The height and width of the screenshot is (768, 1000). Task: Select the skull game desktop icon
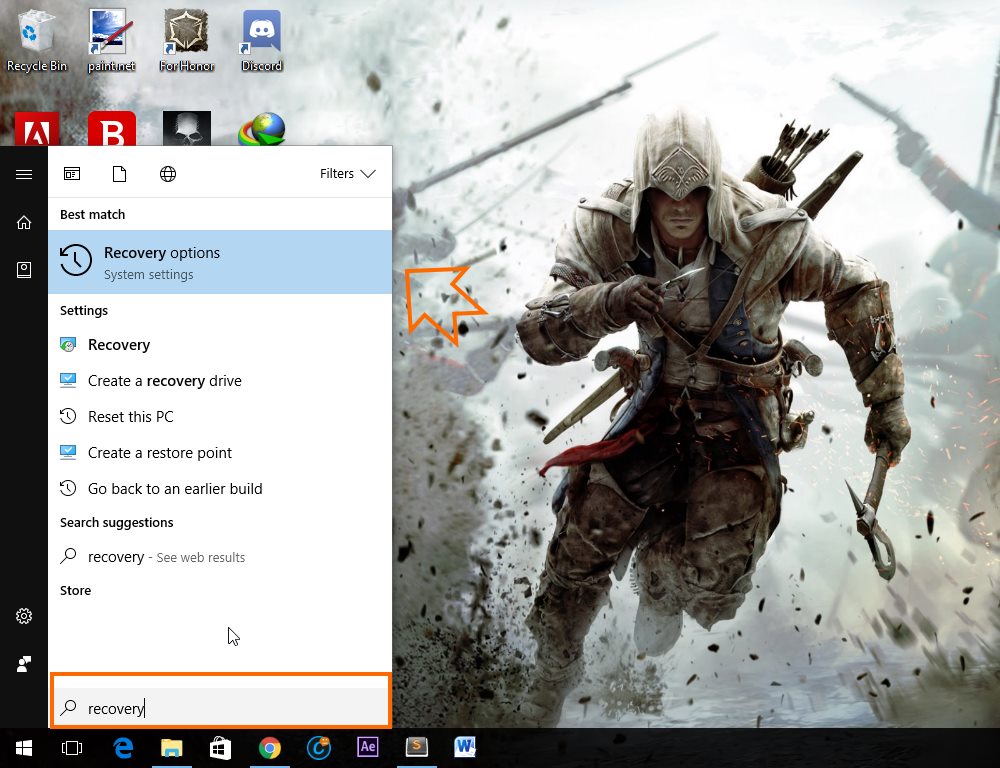coord(186,129)
